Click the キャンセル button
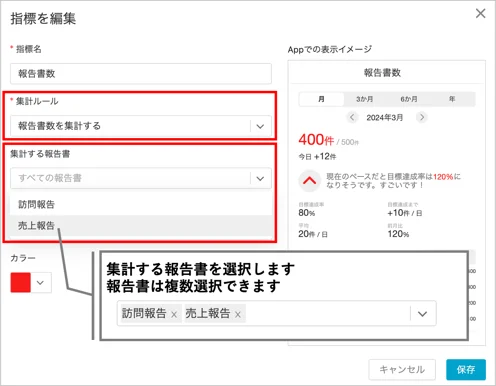Viewport: 496px width, 386px height. click(402, 370)
